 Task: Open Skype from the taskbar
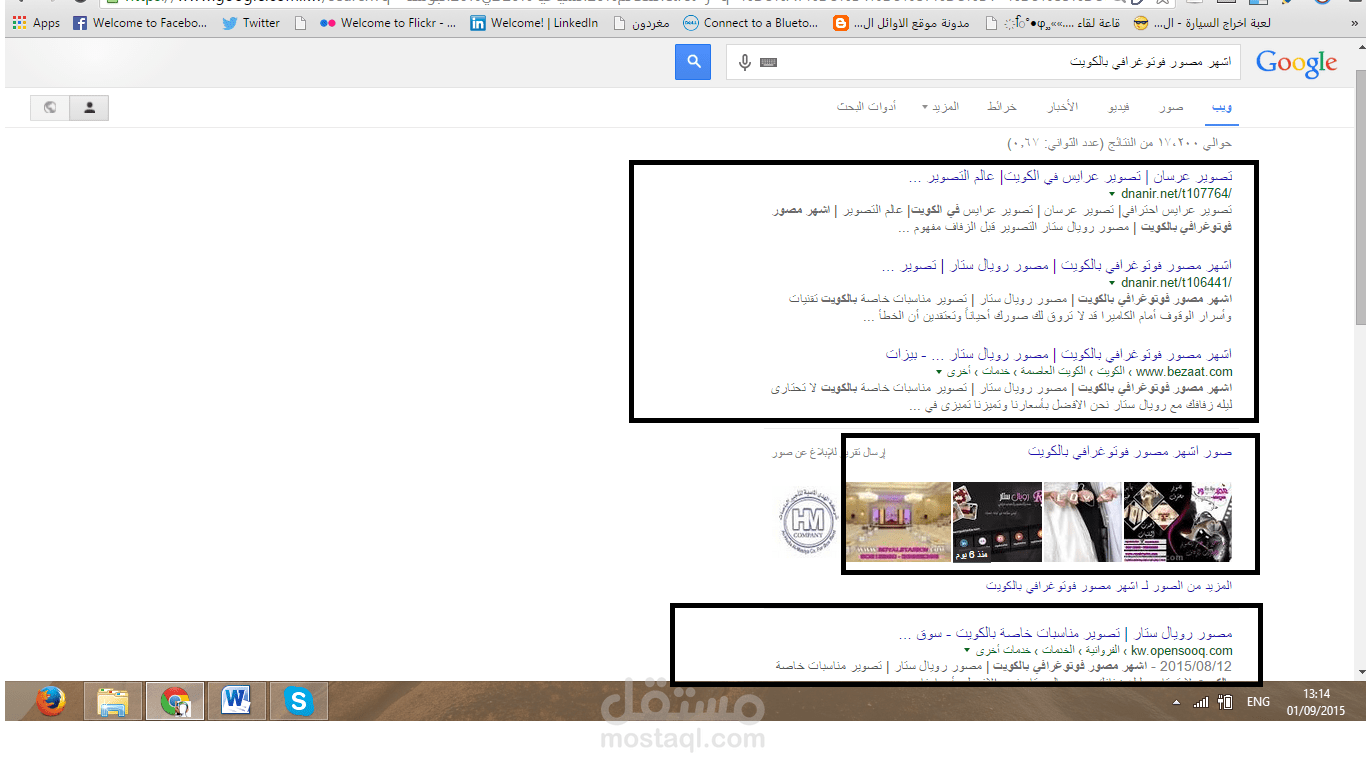[298, 702]
